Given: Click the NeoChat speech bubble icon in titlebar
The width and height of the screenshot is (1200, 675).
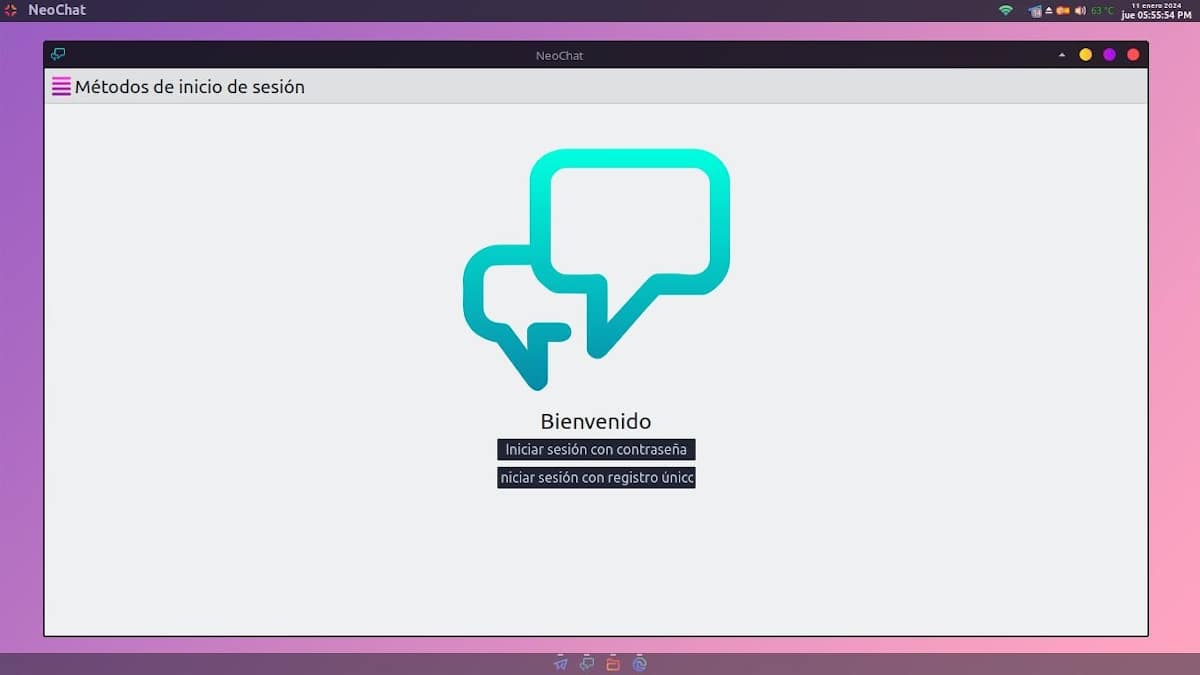Looking at the screenshot, I should pos(57,55).
